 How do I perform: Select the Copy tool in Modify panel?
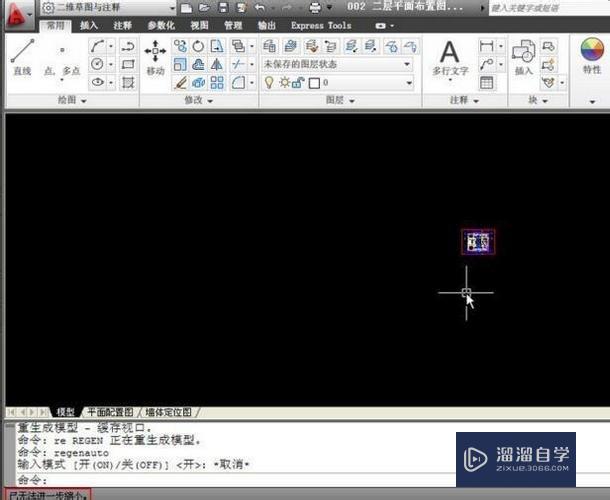point(180,46)
